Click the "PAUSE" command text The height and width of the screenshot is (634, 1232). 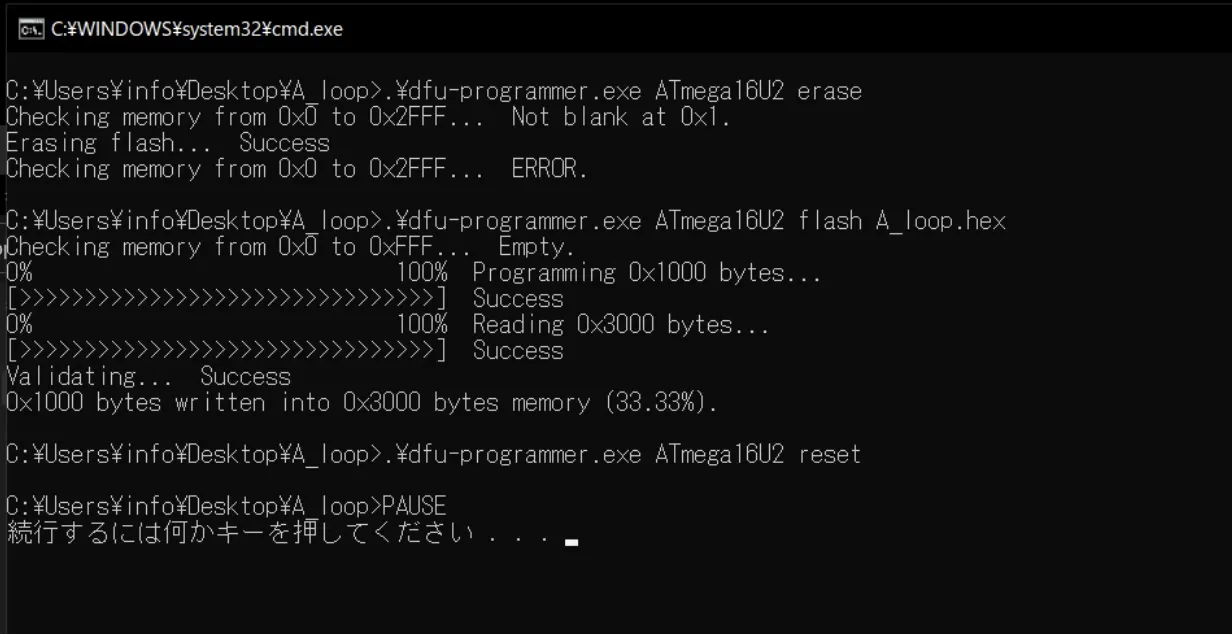click(x=414, y=507)
